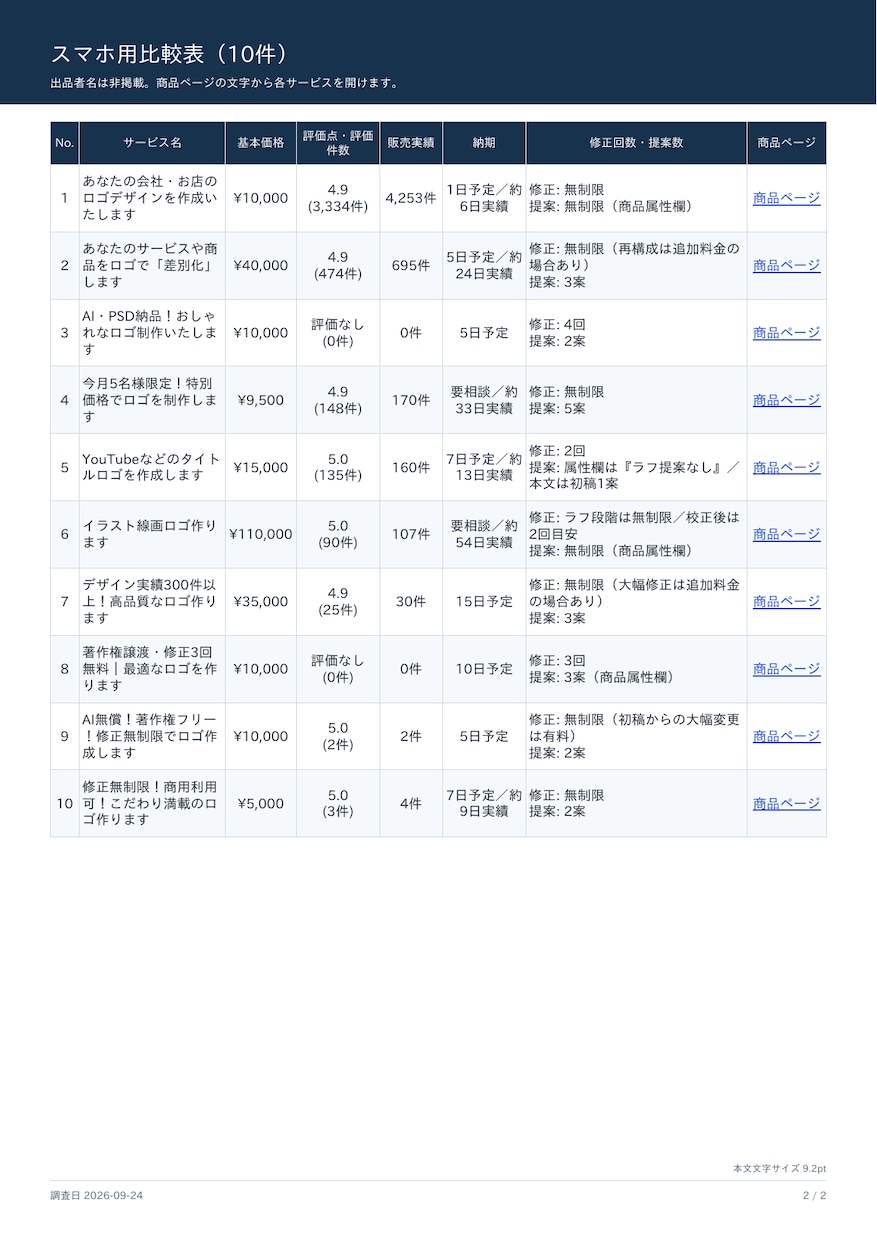The width and height of the screenshot is (877, 1240).
Task: Select service name 修正無制限！商用利用可
Action: pyautogui.click(x=150, y=803)
